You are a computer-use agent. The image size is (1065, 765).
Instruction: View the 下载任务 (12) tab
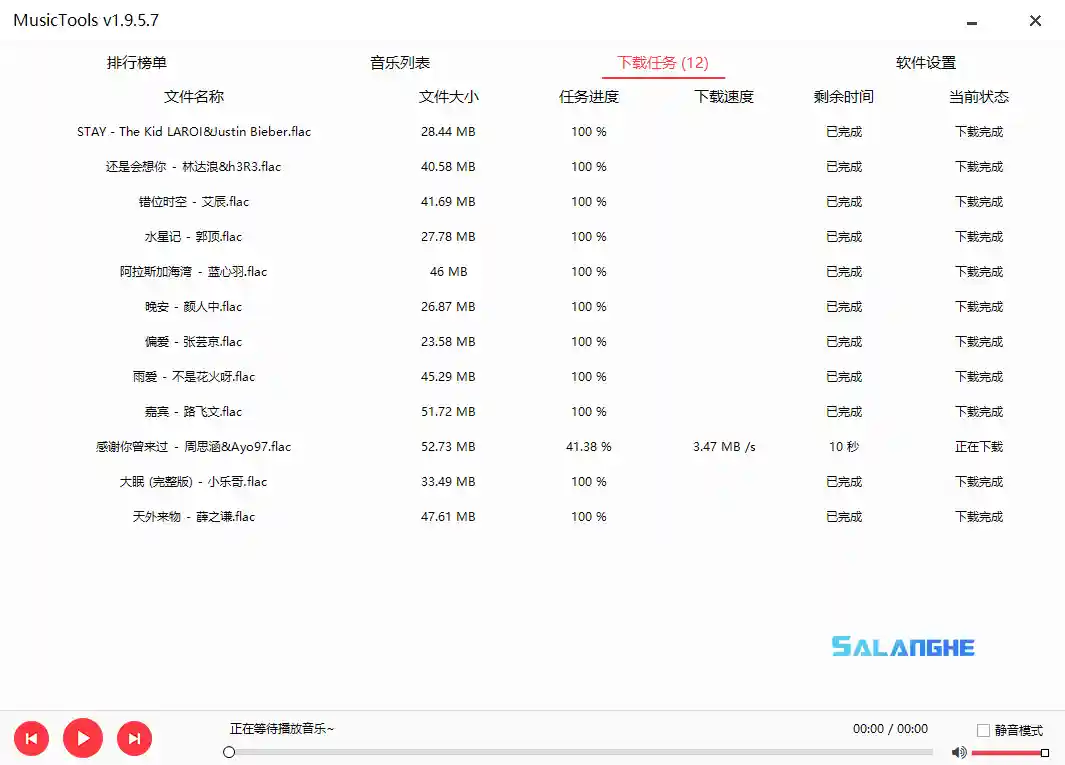tap(663, 61)
